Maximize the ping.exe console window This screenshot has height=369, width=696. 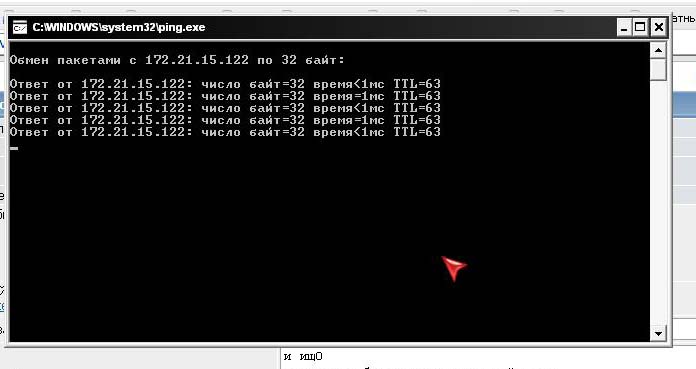pos(640,28)
